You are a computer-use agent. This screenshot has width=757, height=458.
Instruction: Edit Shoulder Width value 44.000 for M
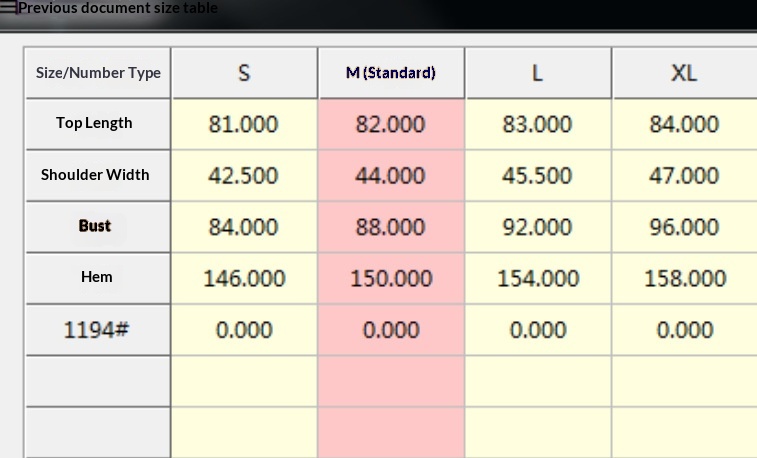click(x=391, y=176)
